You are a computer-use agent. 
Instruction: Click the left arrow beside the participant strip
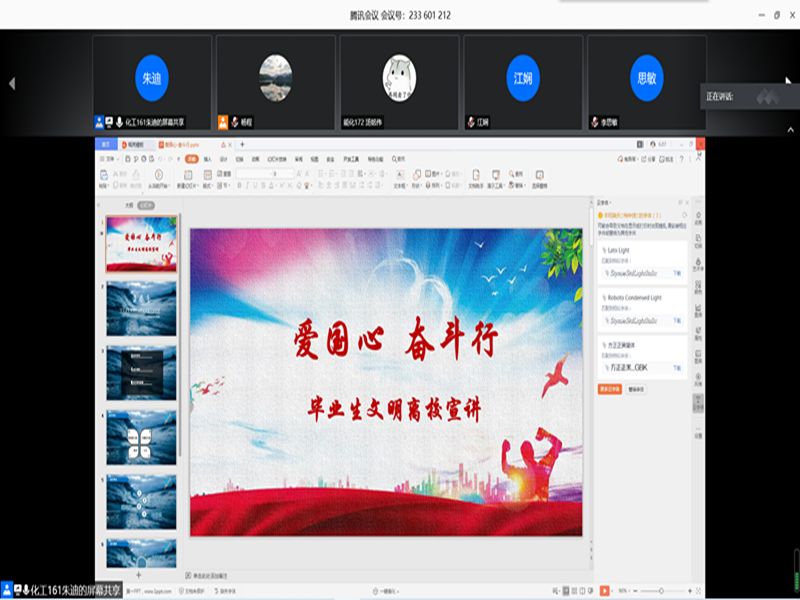pyautogui.click(x=12, y=84)
